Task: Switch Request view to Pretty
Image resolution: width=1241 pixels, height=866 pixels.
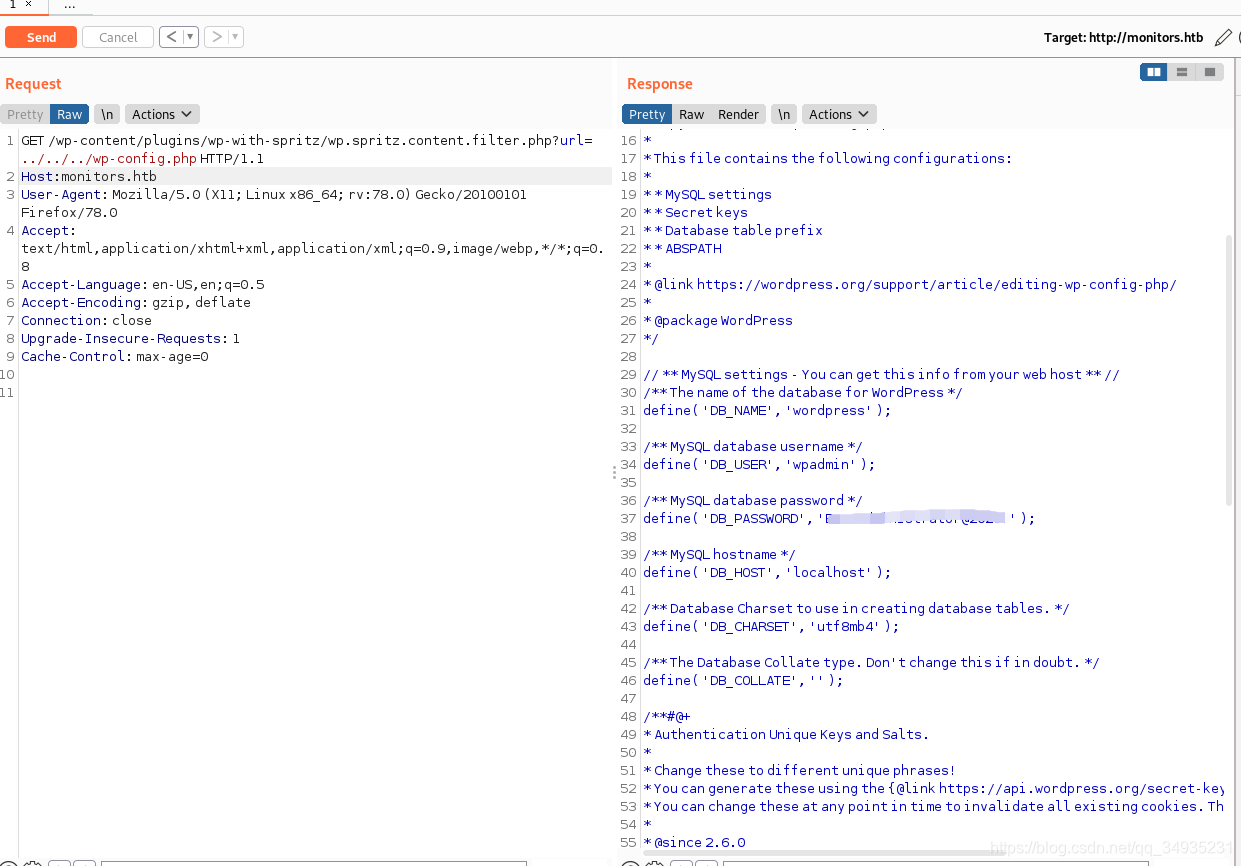Action: point(25,114)
